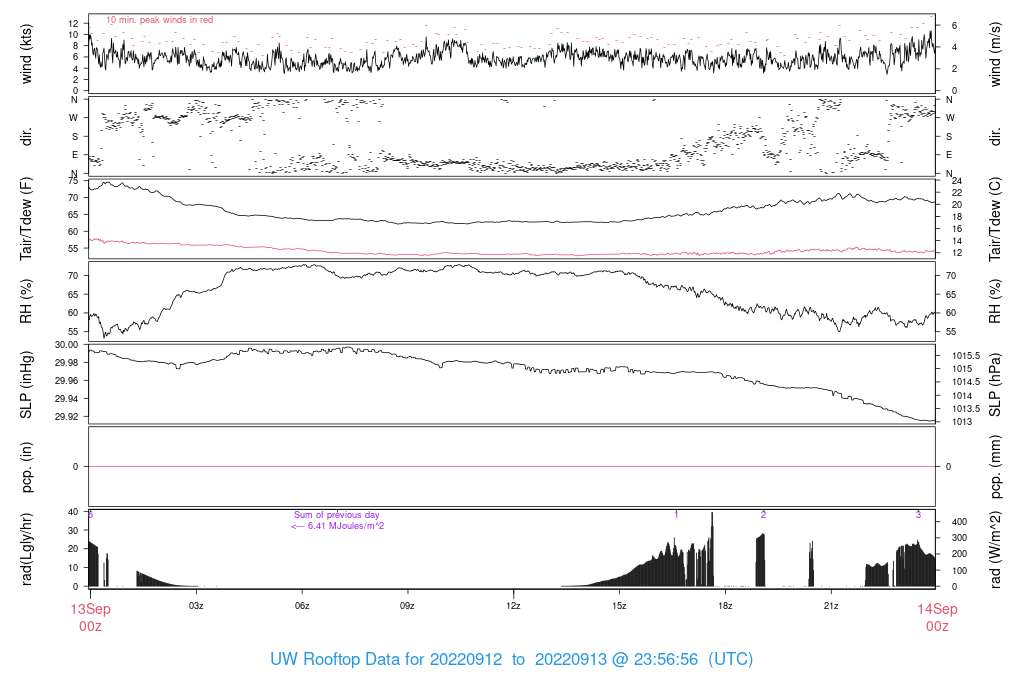Click the '6.41 MJoules/m^2' value text

point(346,526)
